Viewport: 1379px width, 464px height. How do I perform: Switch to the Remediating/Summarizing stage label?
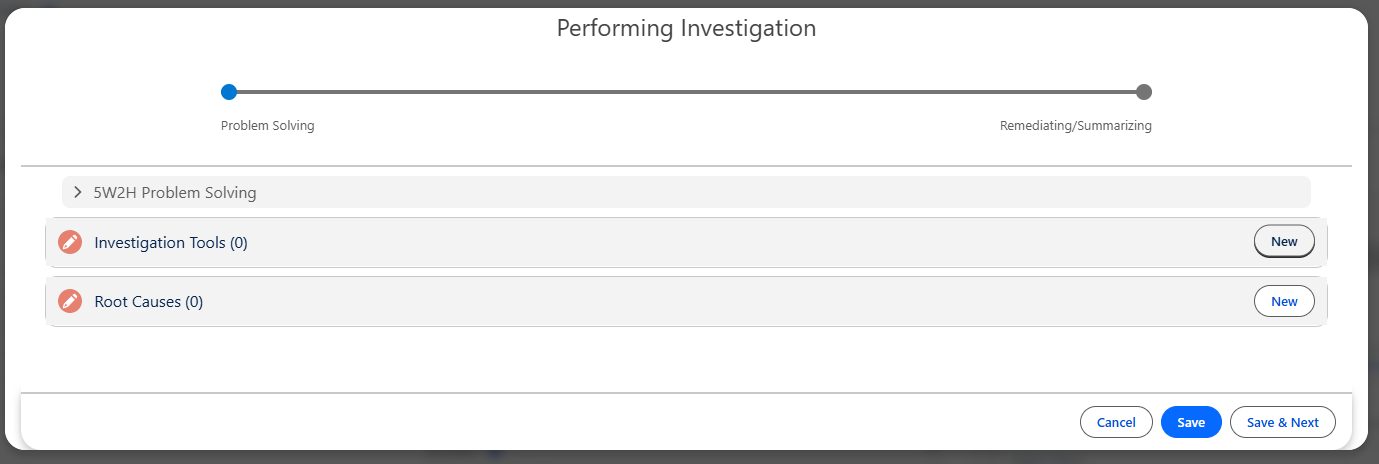point(1075,126)
